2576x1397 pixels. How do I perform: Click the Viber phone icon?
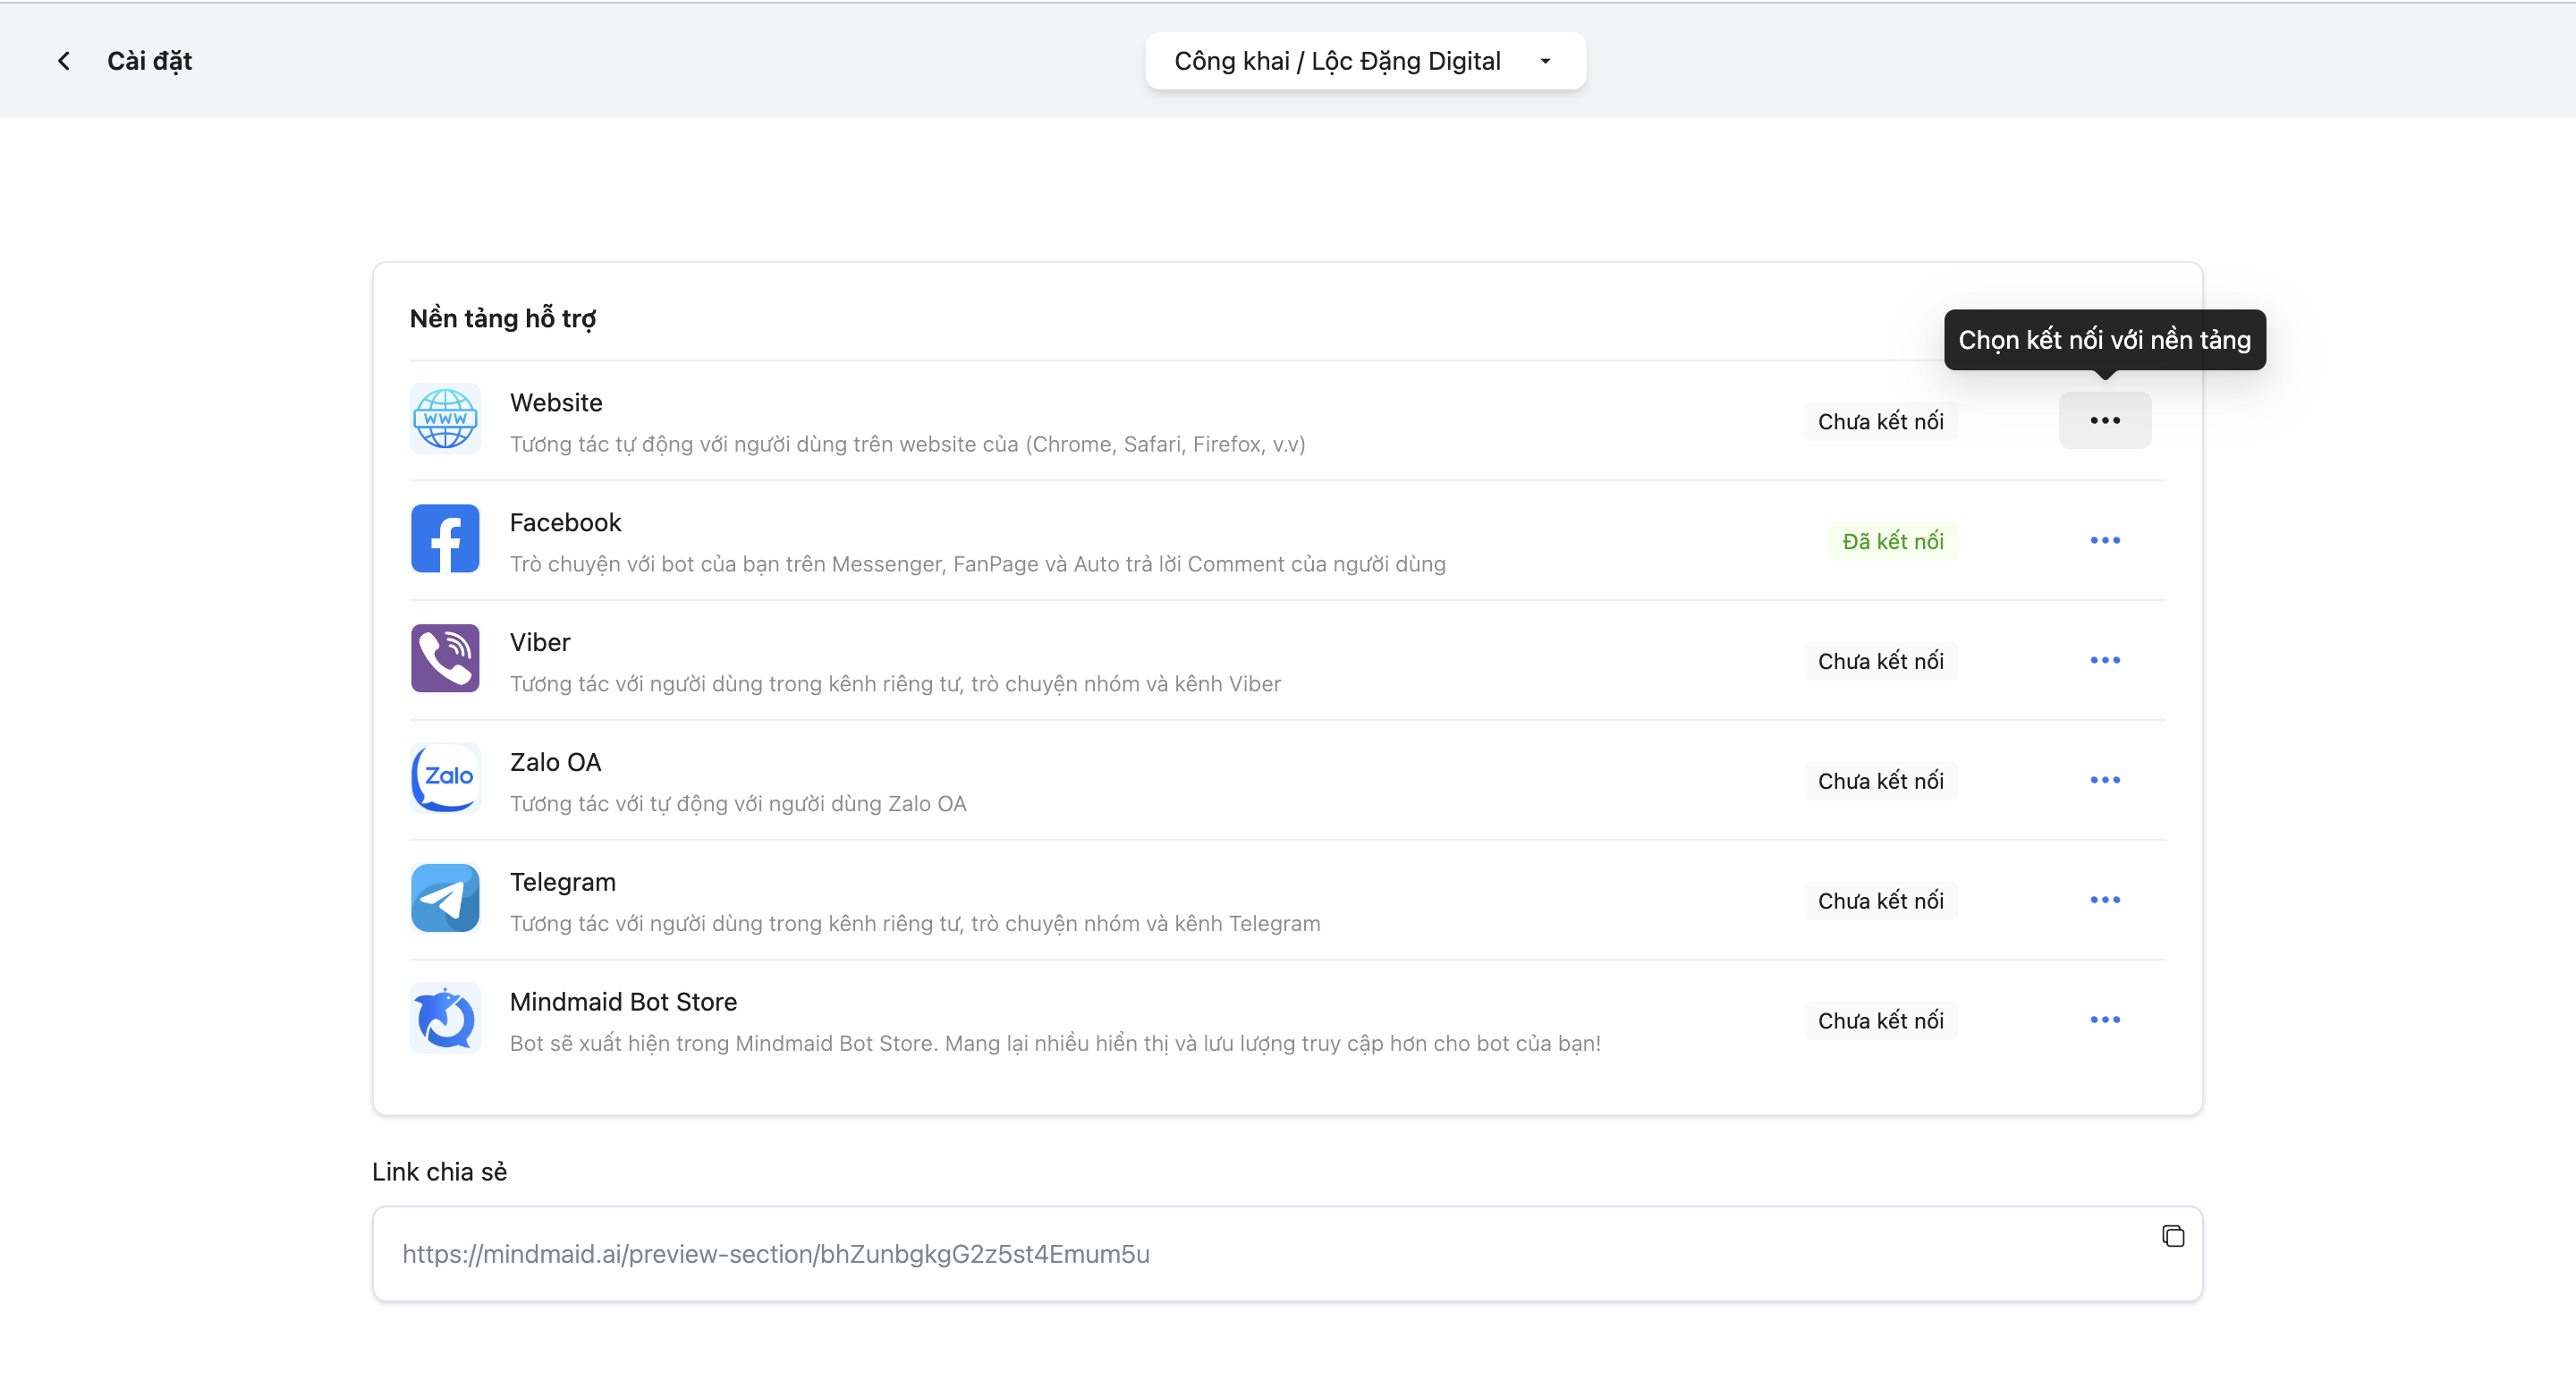pyautogui.click(x=445, y=659)
